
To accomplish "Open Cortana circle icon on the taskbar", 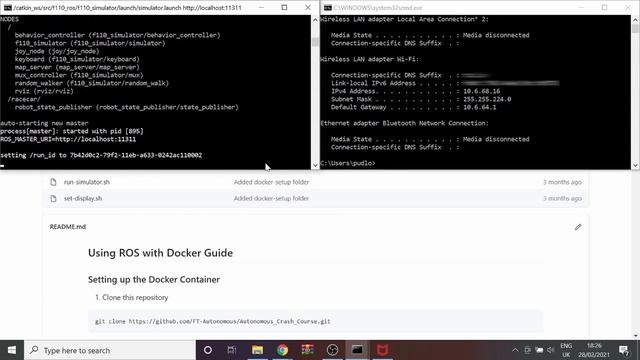I will click(208, 350).
